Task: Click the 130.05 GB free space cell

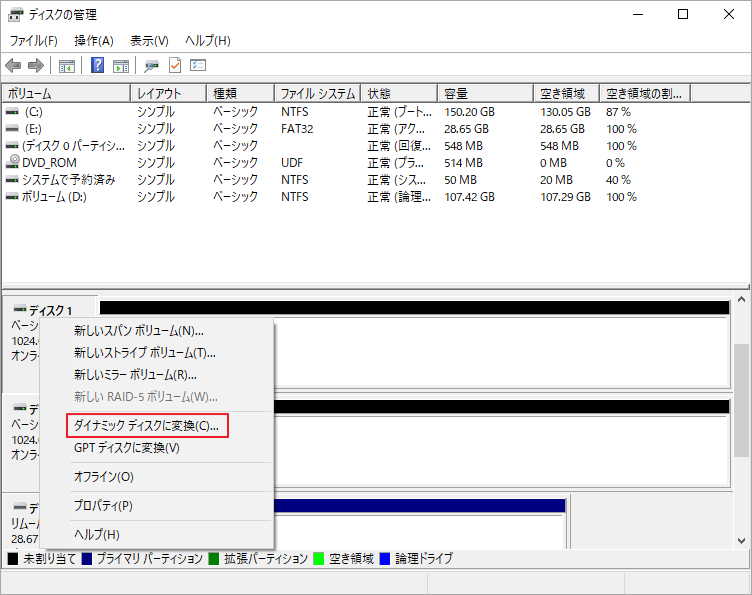Action: tap(565, 112)
